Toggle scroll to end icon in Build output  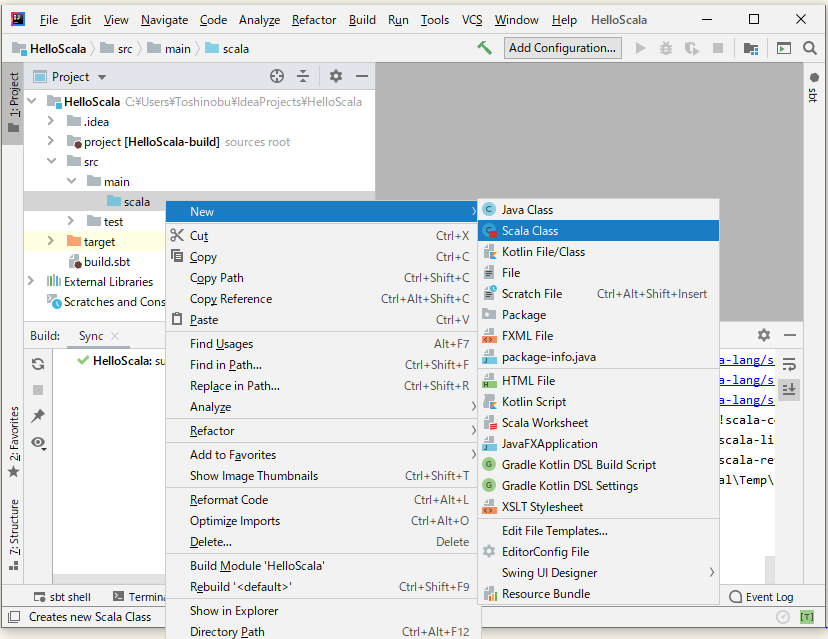coord(789,390)
